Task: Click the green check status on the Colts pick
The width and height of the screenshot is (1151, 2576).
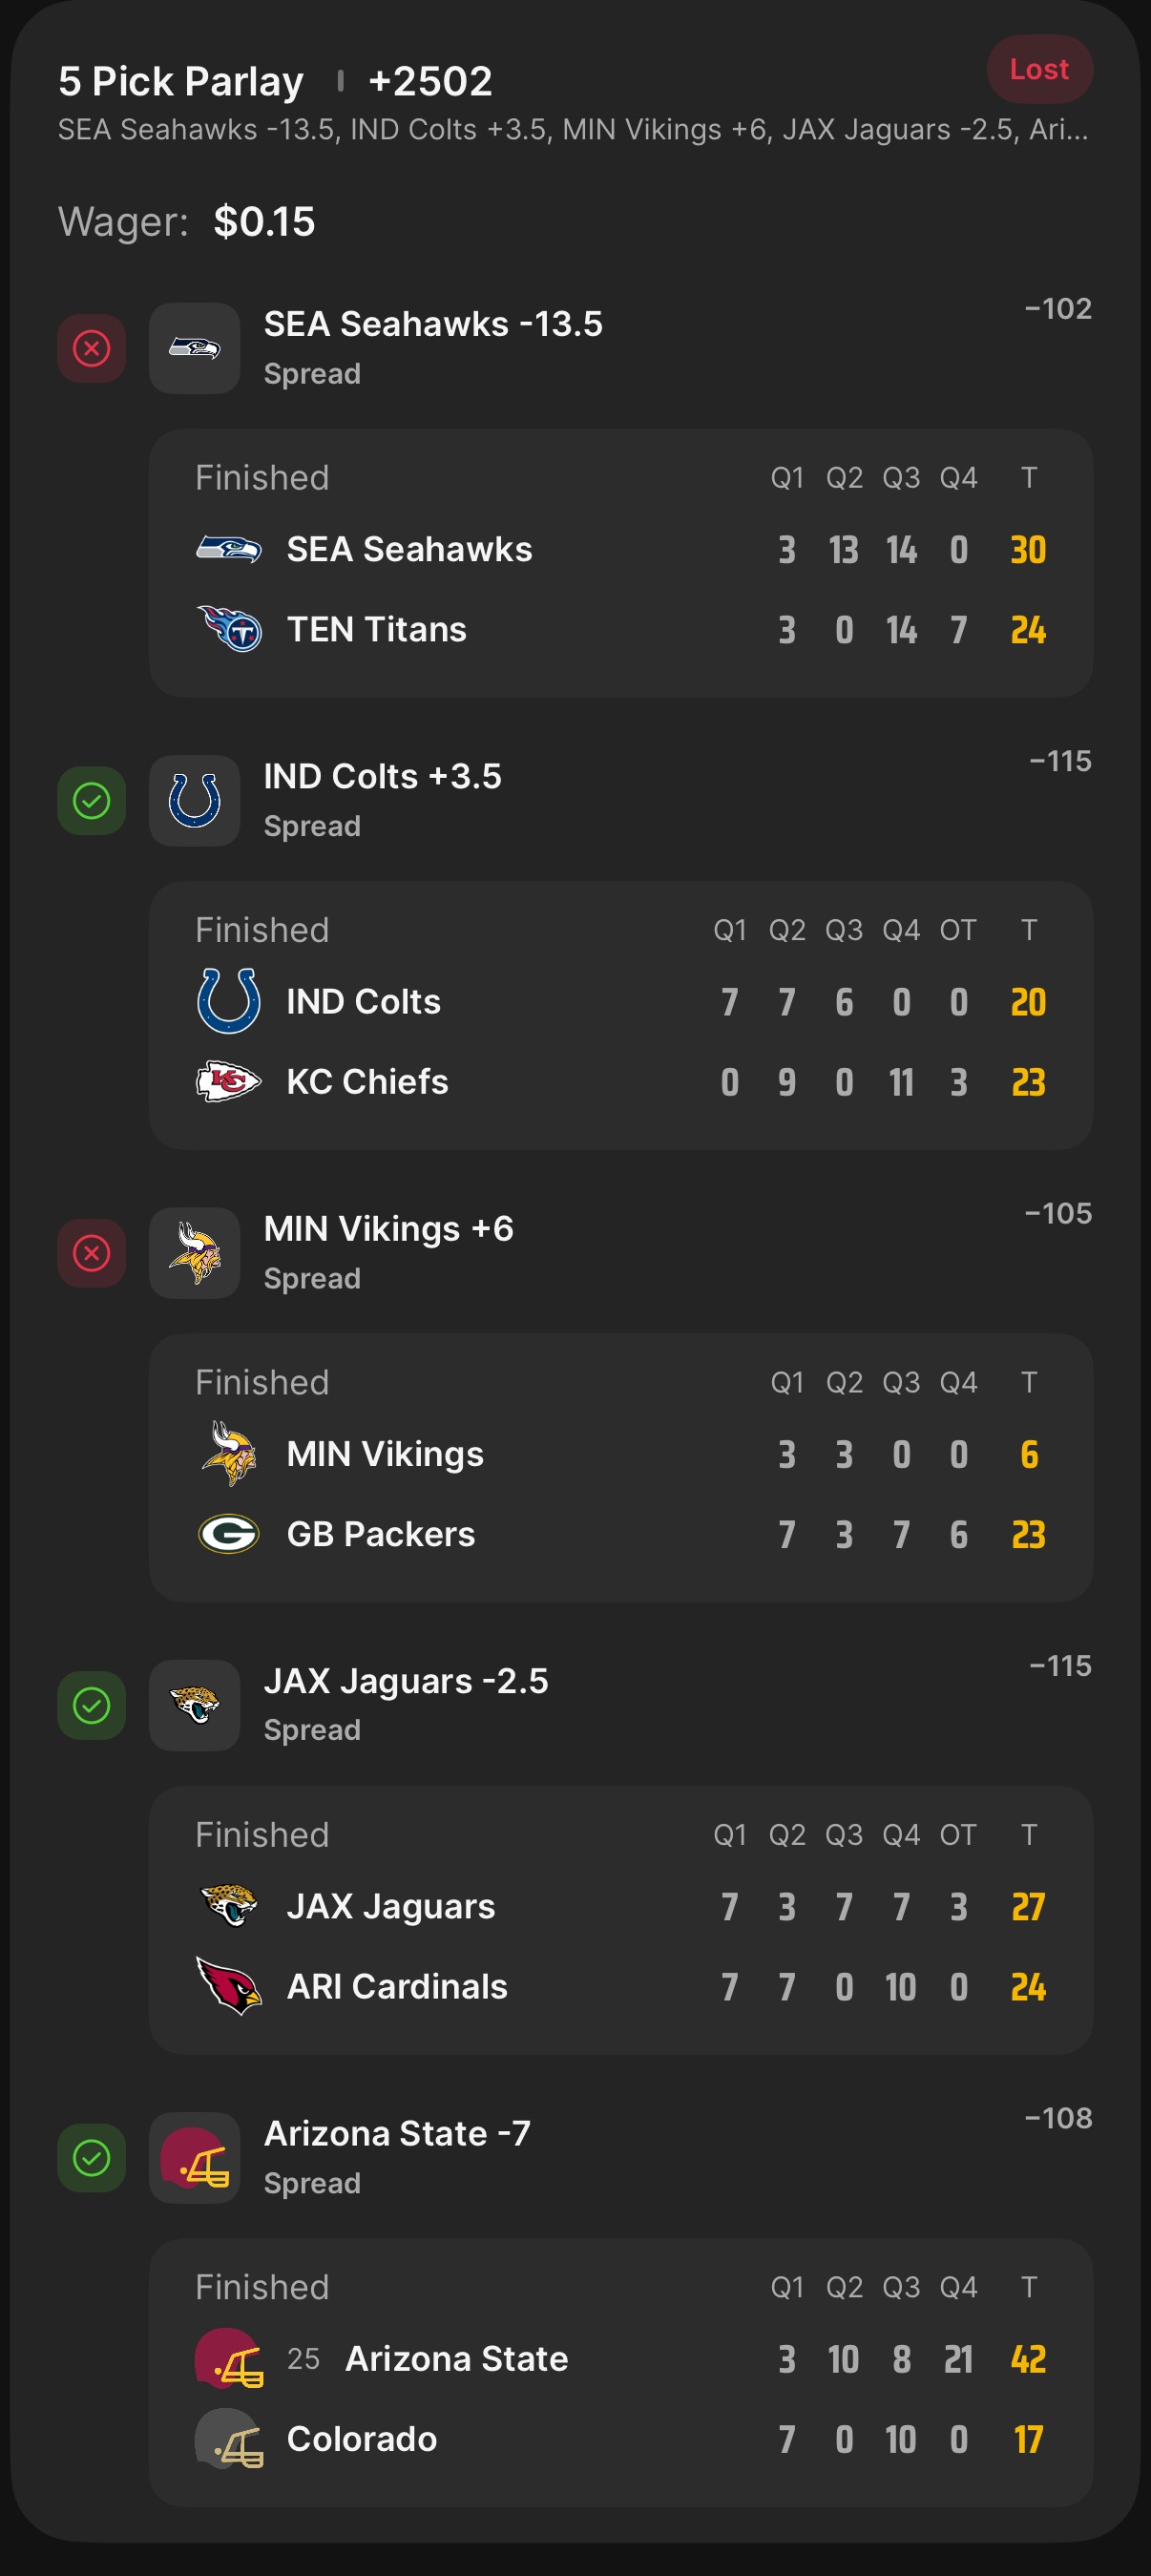Action: click(91, 800)
